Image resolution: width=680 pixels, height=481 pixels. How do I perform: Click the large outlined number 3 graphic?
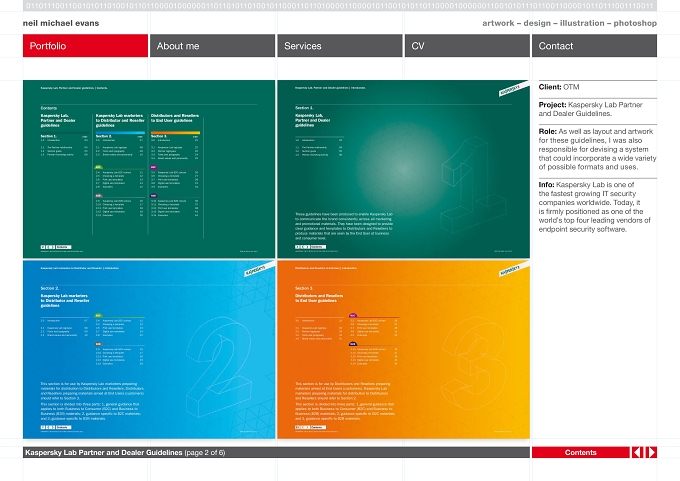point(474,363)
